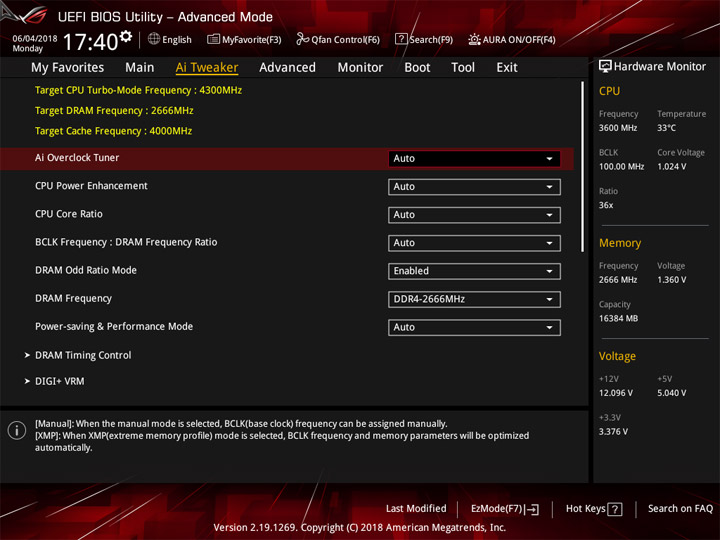Click Target DRAM Frequency : 2666MHz text
This screenshot has width=720, height=540.
pos(114,111)
